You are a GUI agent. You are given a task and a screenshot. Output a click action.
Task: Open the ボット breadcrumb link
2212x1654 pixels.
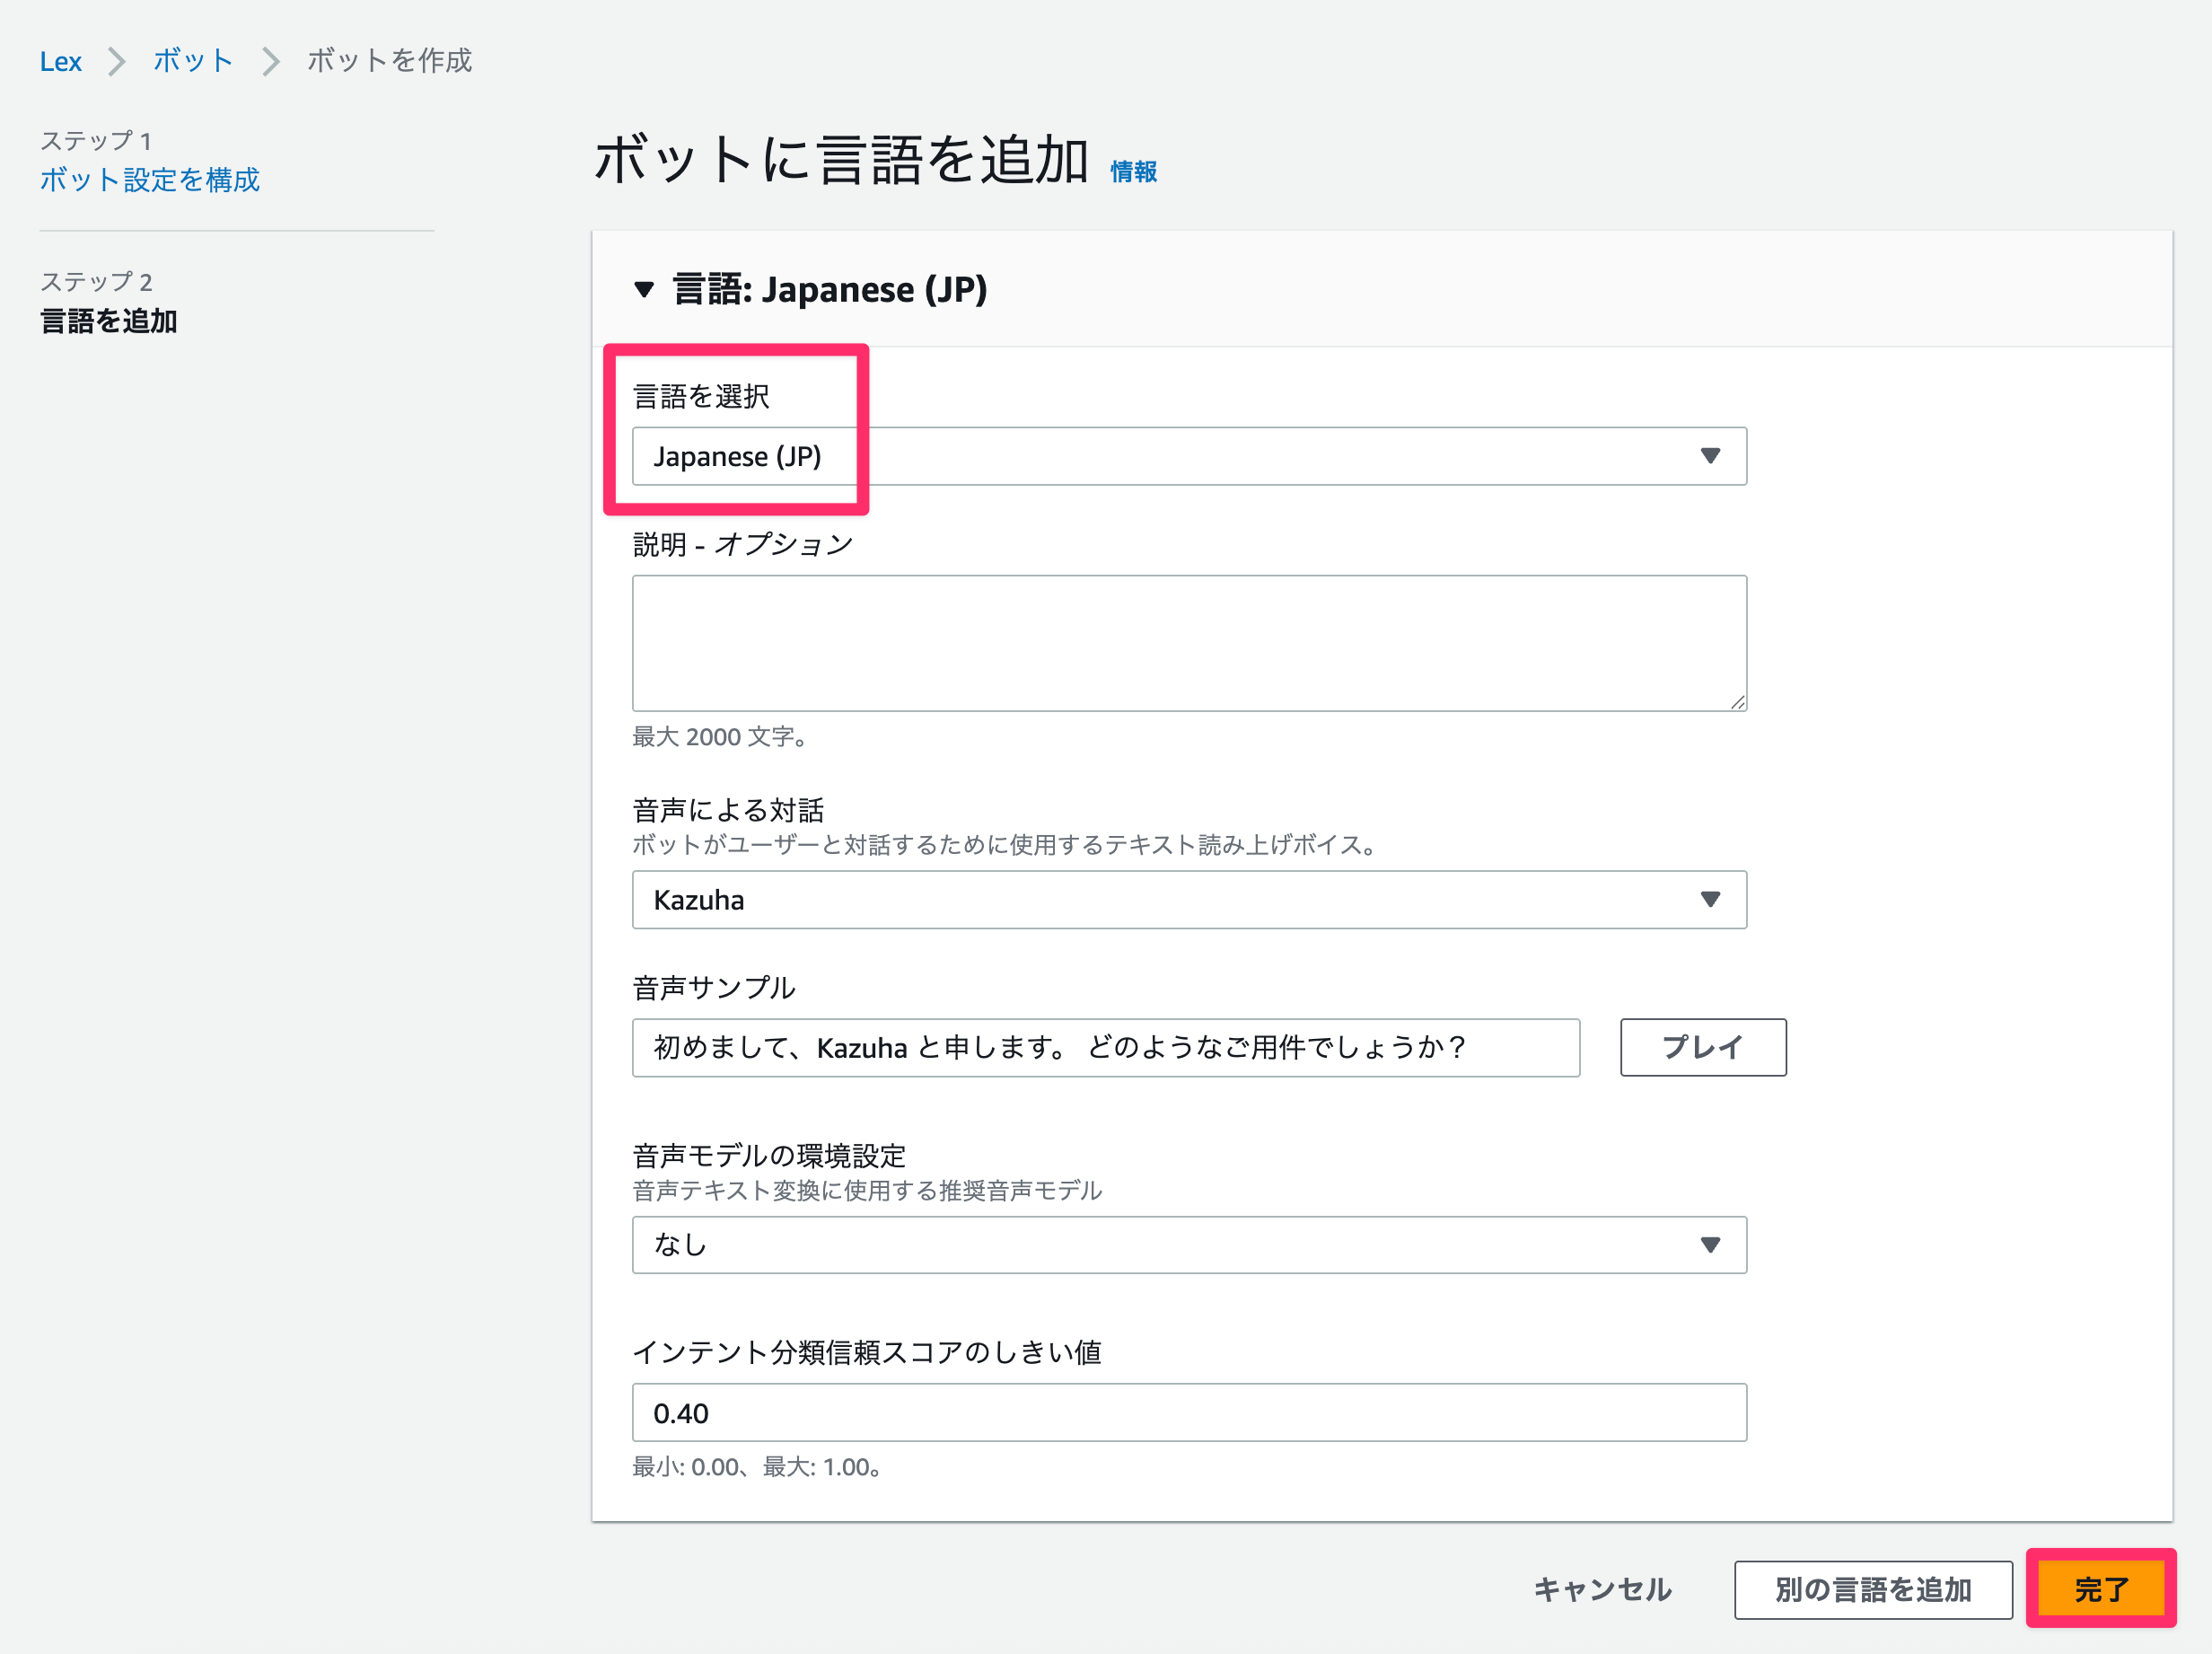193,61
